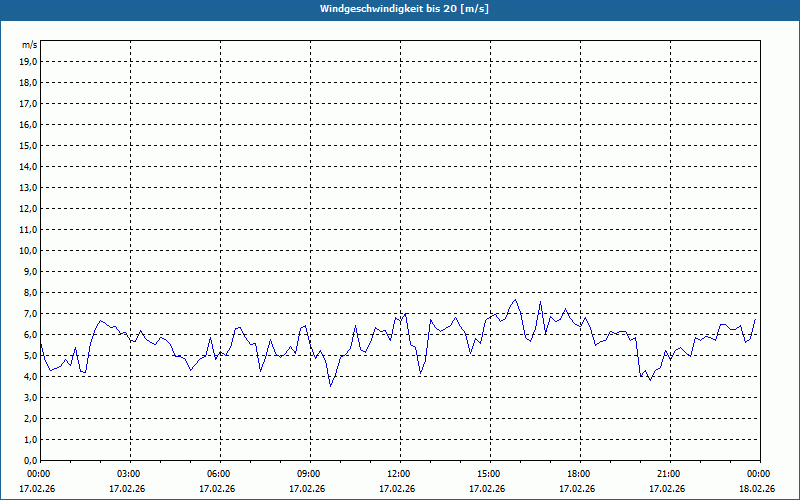800x500 pixels.
Task: Click the 18:00 time label
Action: pyautogui.click(x=580, y=474)
